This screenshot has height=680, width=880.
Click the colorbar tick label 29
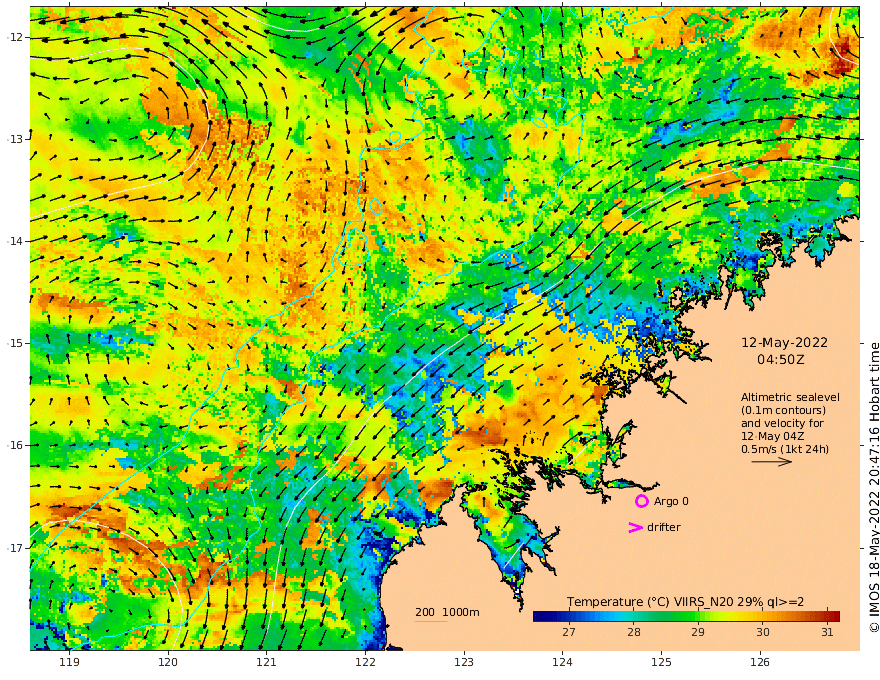pos(698,632)
